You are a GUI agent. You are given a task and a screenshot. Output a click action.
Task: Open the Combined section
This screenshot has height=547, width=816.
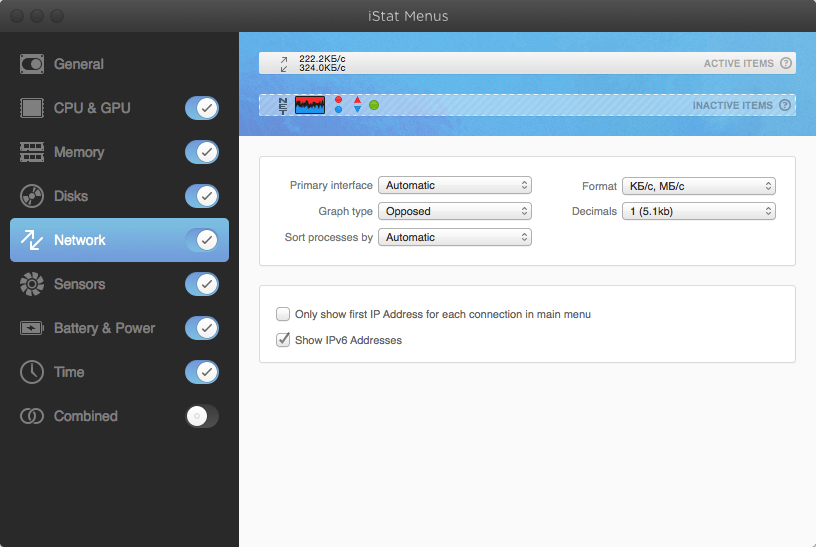pyautogui.click(x=86, y=416)
